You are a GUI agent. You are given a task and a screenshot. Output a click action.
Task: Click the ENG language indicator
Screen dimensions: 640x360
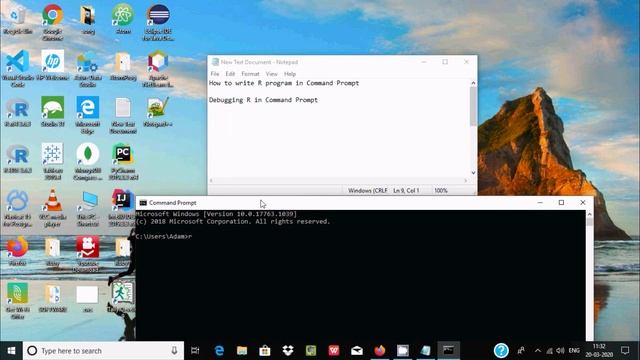click(574, 351)
